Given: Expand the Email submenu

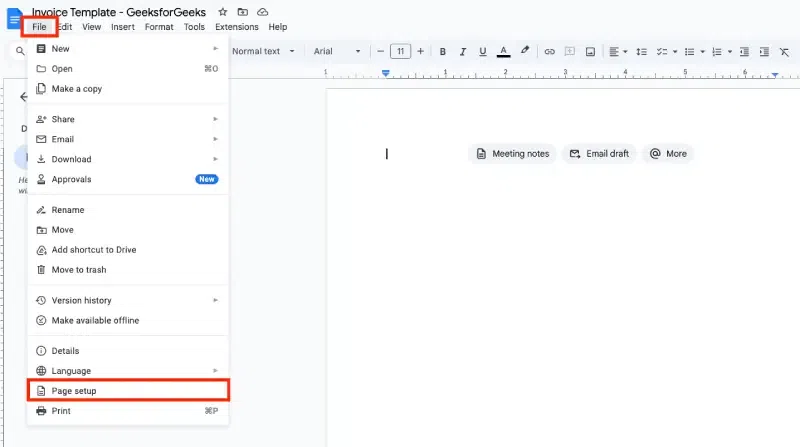Looking at the screenshot, I should point(128,139).
